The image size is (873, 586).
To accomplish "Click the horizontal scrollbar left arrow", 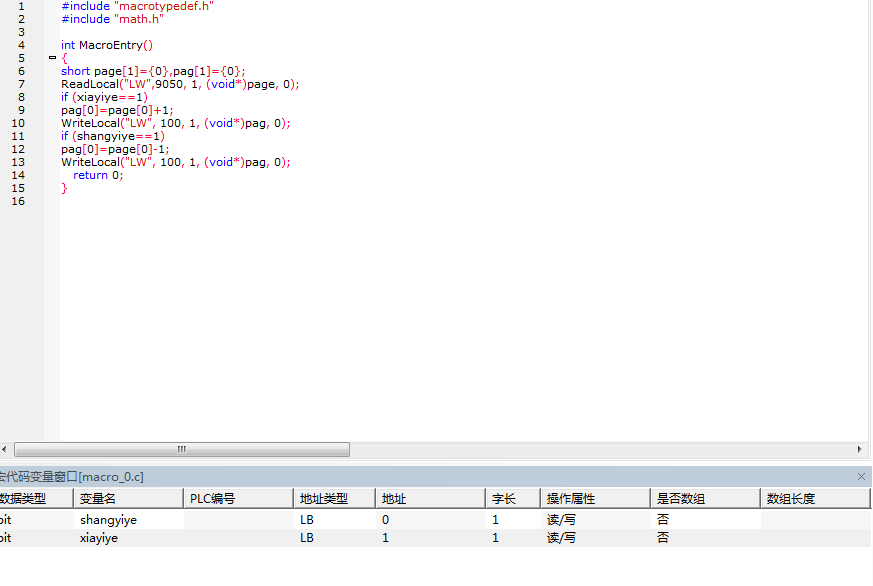I will pyautogui.click(x=6, y=450).
